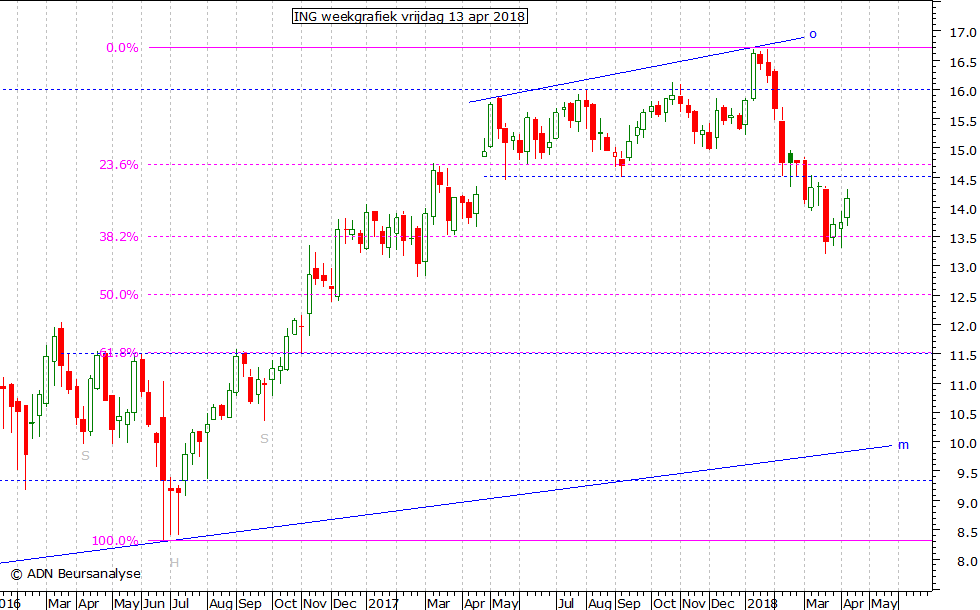Click the '© ADN Beursanalyse' copyright text
Viewport: 980px width, 610px height.
(76, 574)
